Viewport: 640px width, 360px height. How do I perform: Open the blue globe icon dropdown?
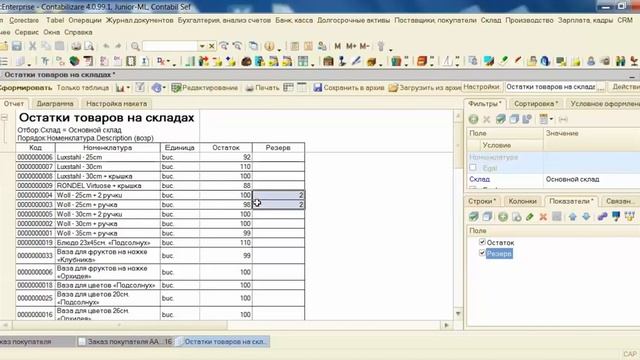pos(164,87)
